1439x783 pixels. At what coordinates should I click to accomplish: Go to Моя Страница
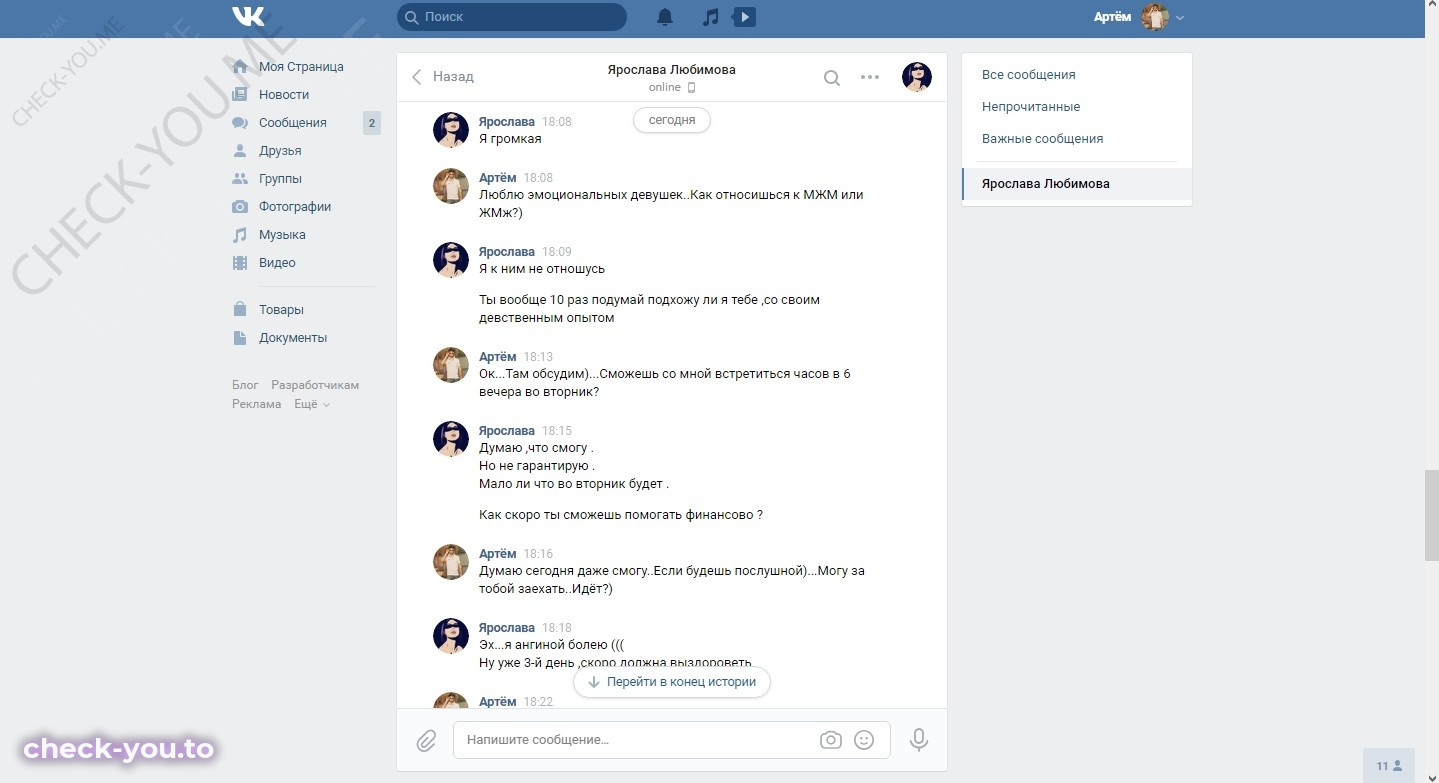(301, 67)
